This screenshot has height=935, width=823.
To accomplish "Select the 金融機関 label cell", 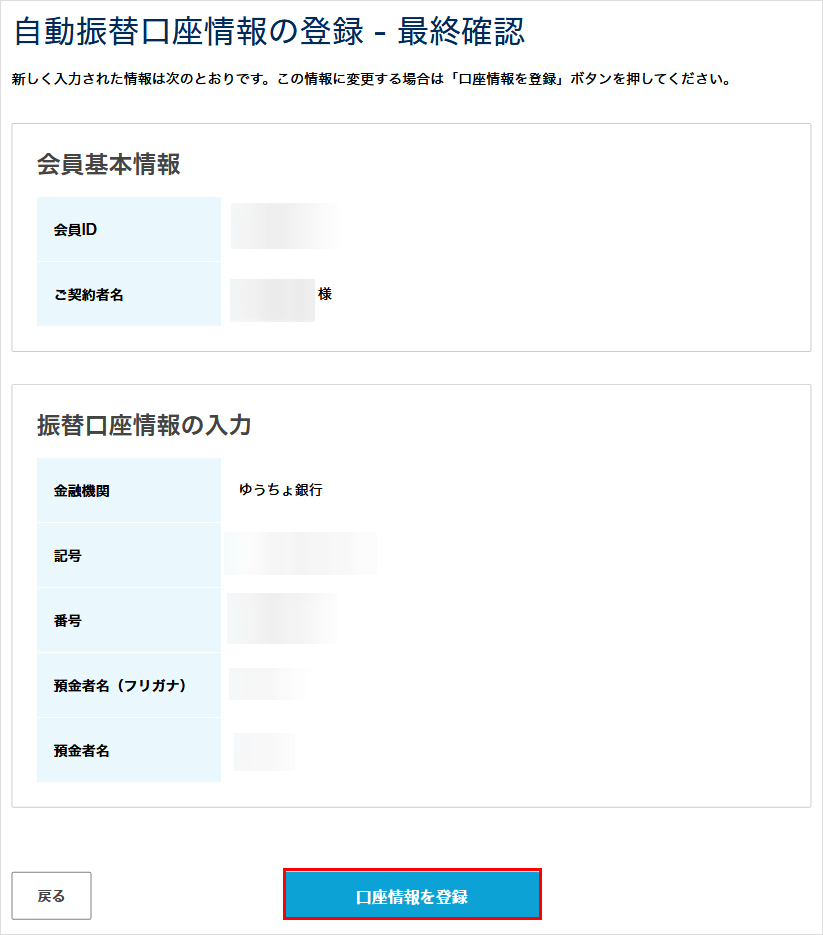I will coord(128,490).
